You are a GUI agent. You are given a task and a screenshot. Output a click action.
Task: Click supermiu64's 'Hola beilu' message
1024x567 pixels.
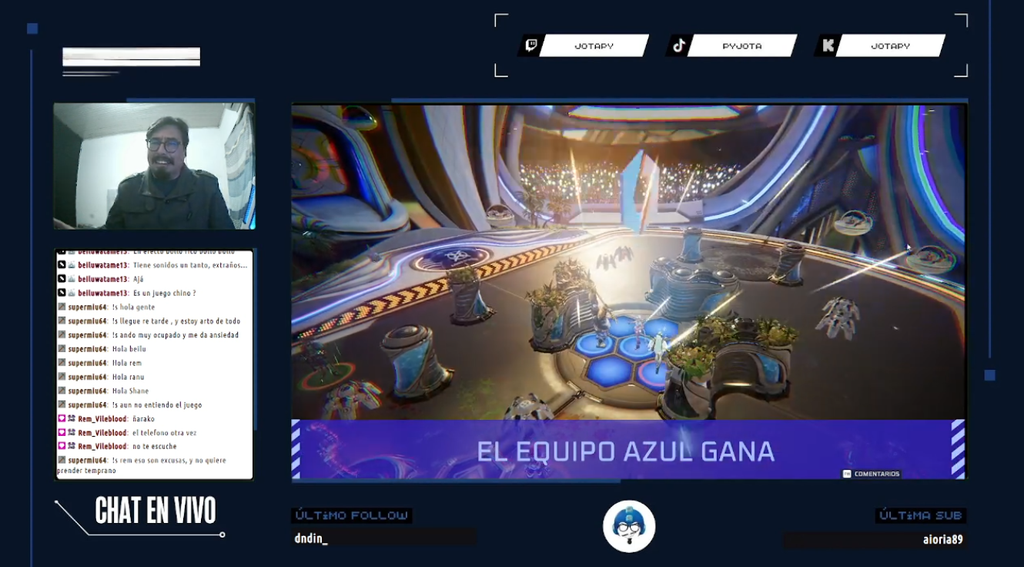tap(129, 349)
